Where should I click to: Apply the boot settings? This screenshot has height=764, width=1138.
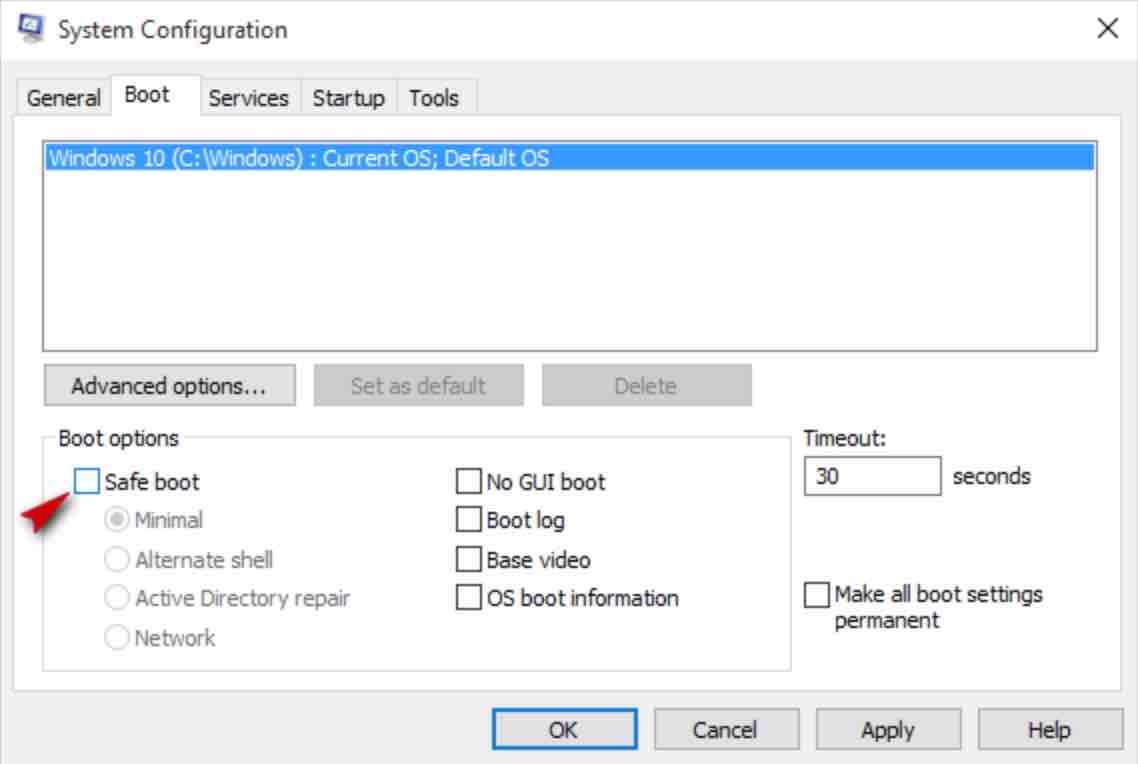(x=888, y=729)
